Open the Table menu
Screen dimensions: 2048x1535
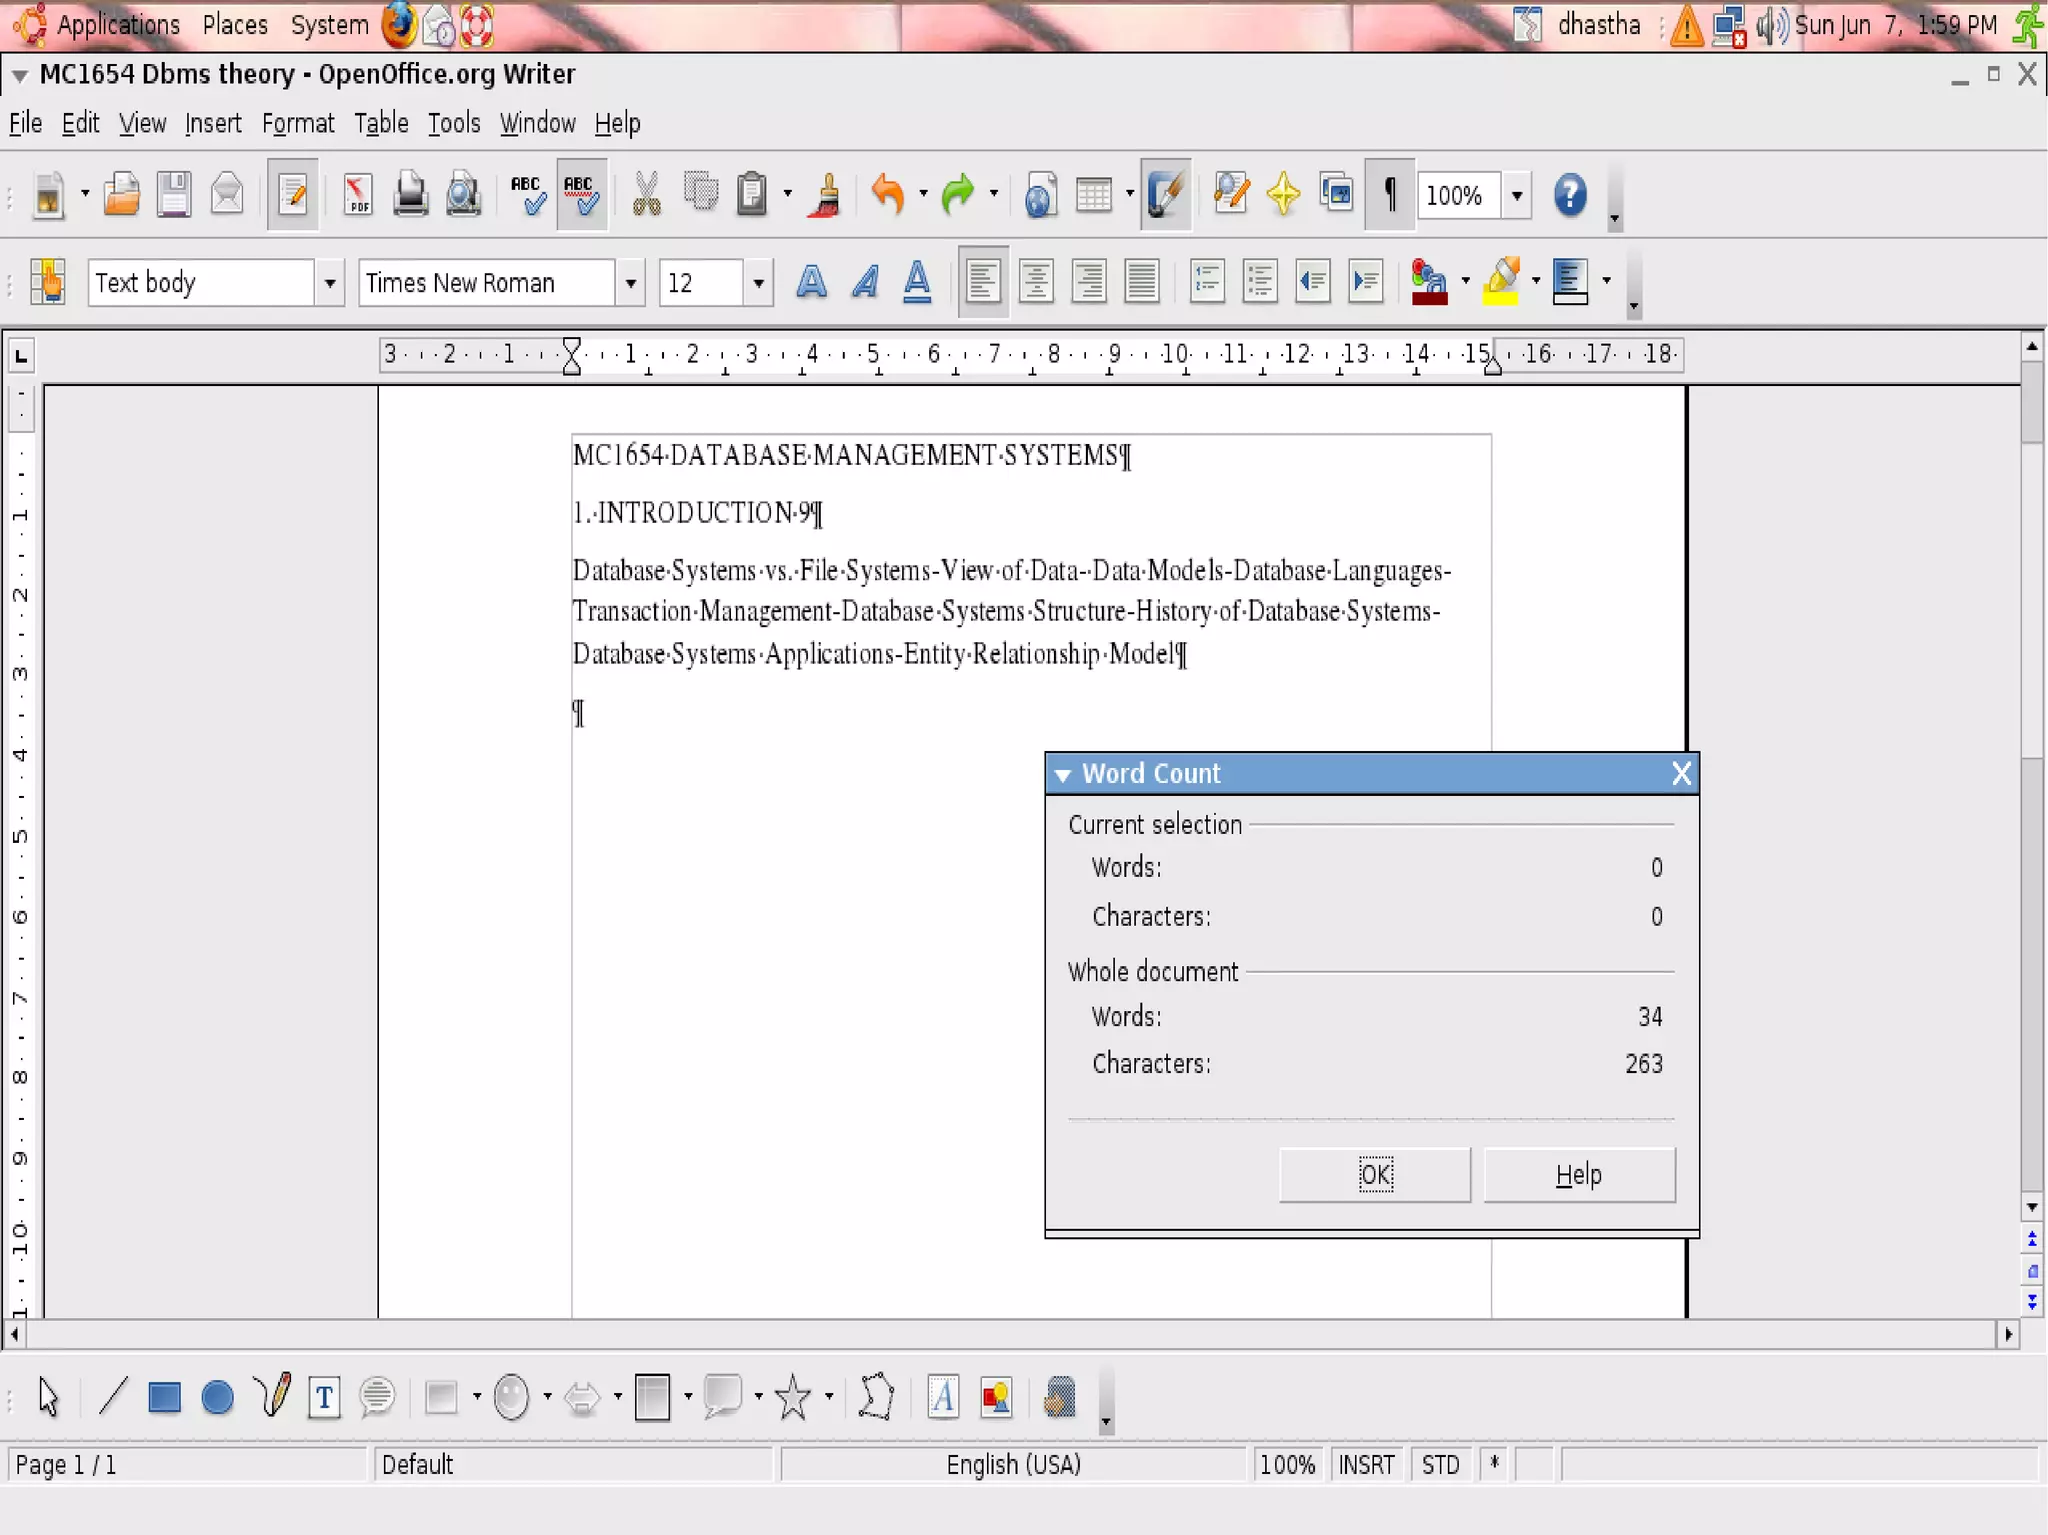(x=381, y=123)
